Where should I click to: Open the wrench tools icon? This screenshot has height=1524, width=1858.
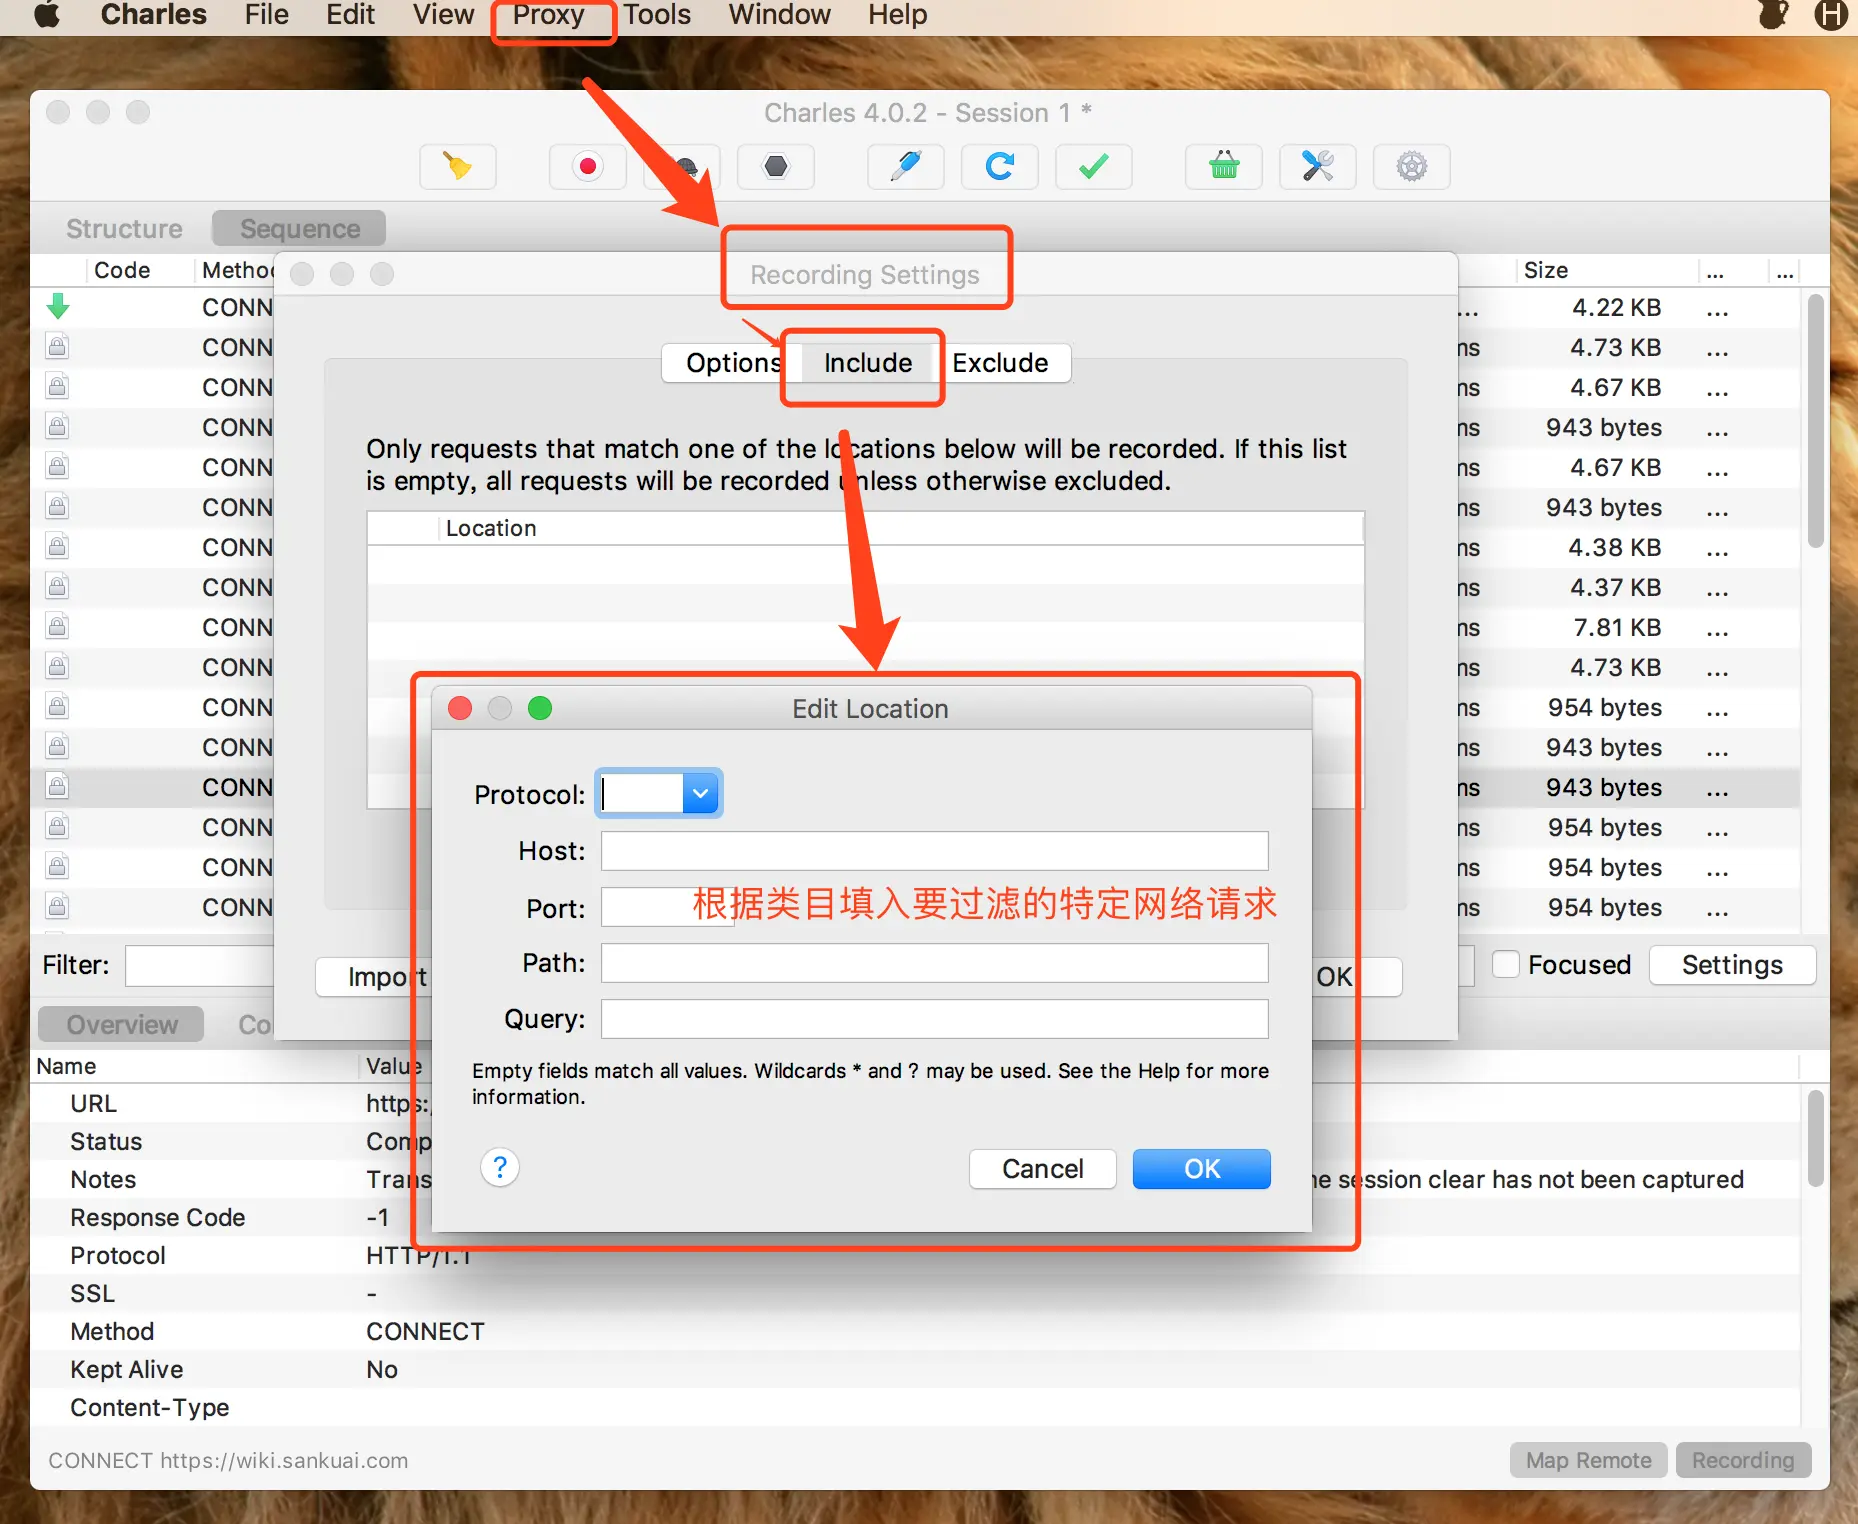coord(1318,166)
